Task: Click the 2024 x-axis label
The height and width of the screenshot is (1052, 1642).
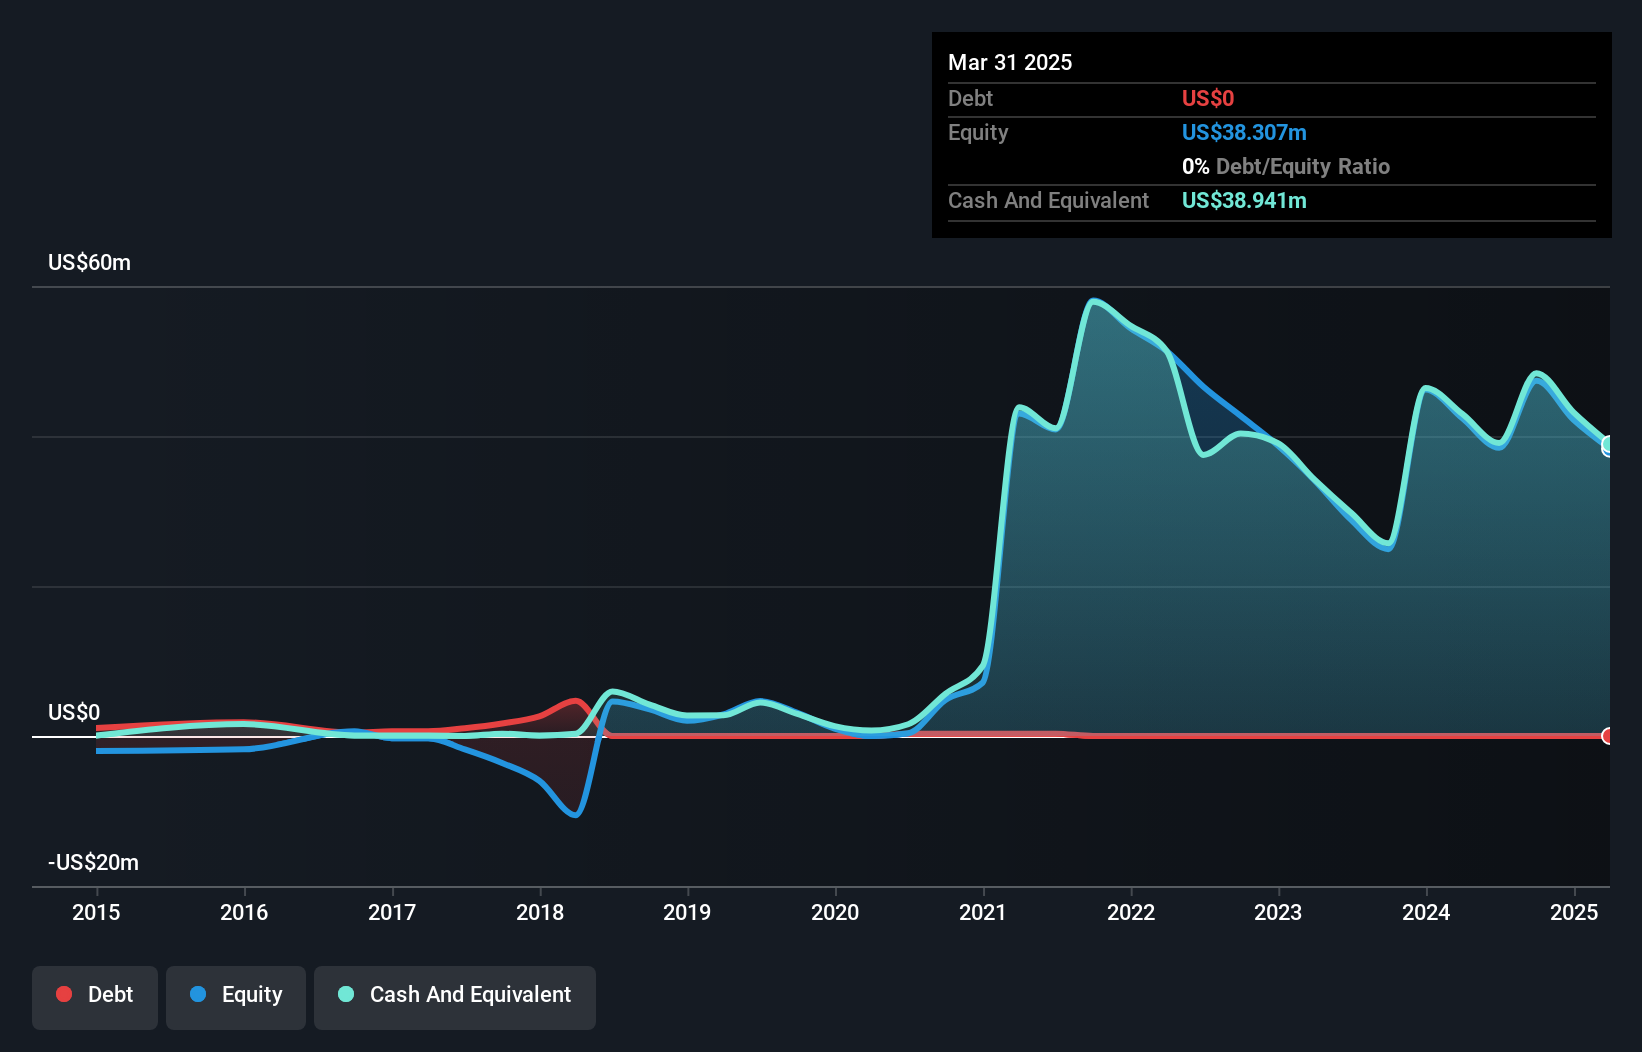Action: pyautogui.click(x=1426, y=912)
